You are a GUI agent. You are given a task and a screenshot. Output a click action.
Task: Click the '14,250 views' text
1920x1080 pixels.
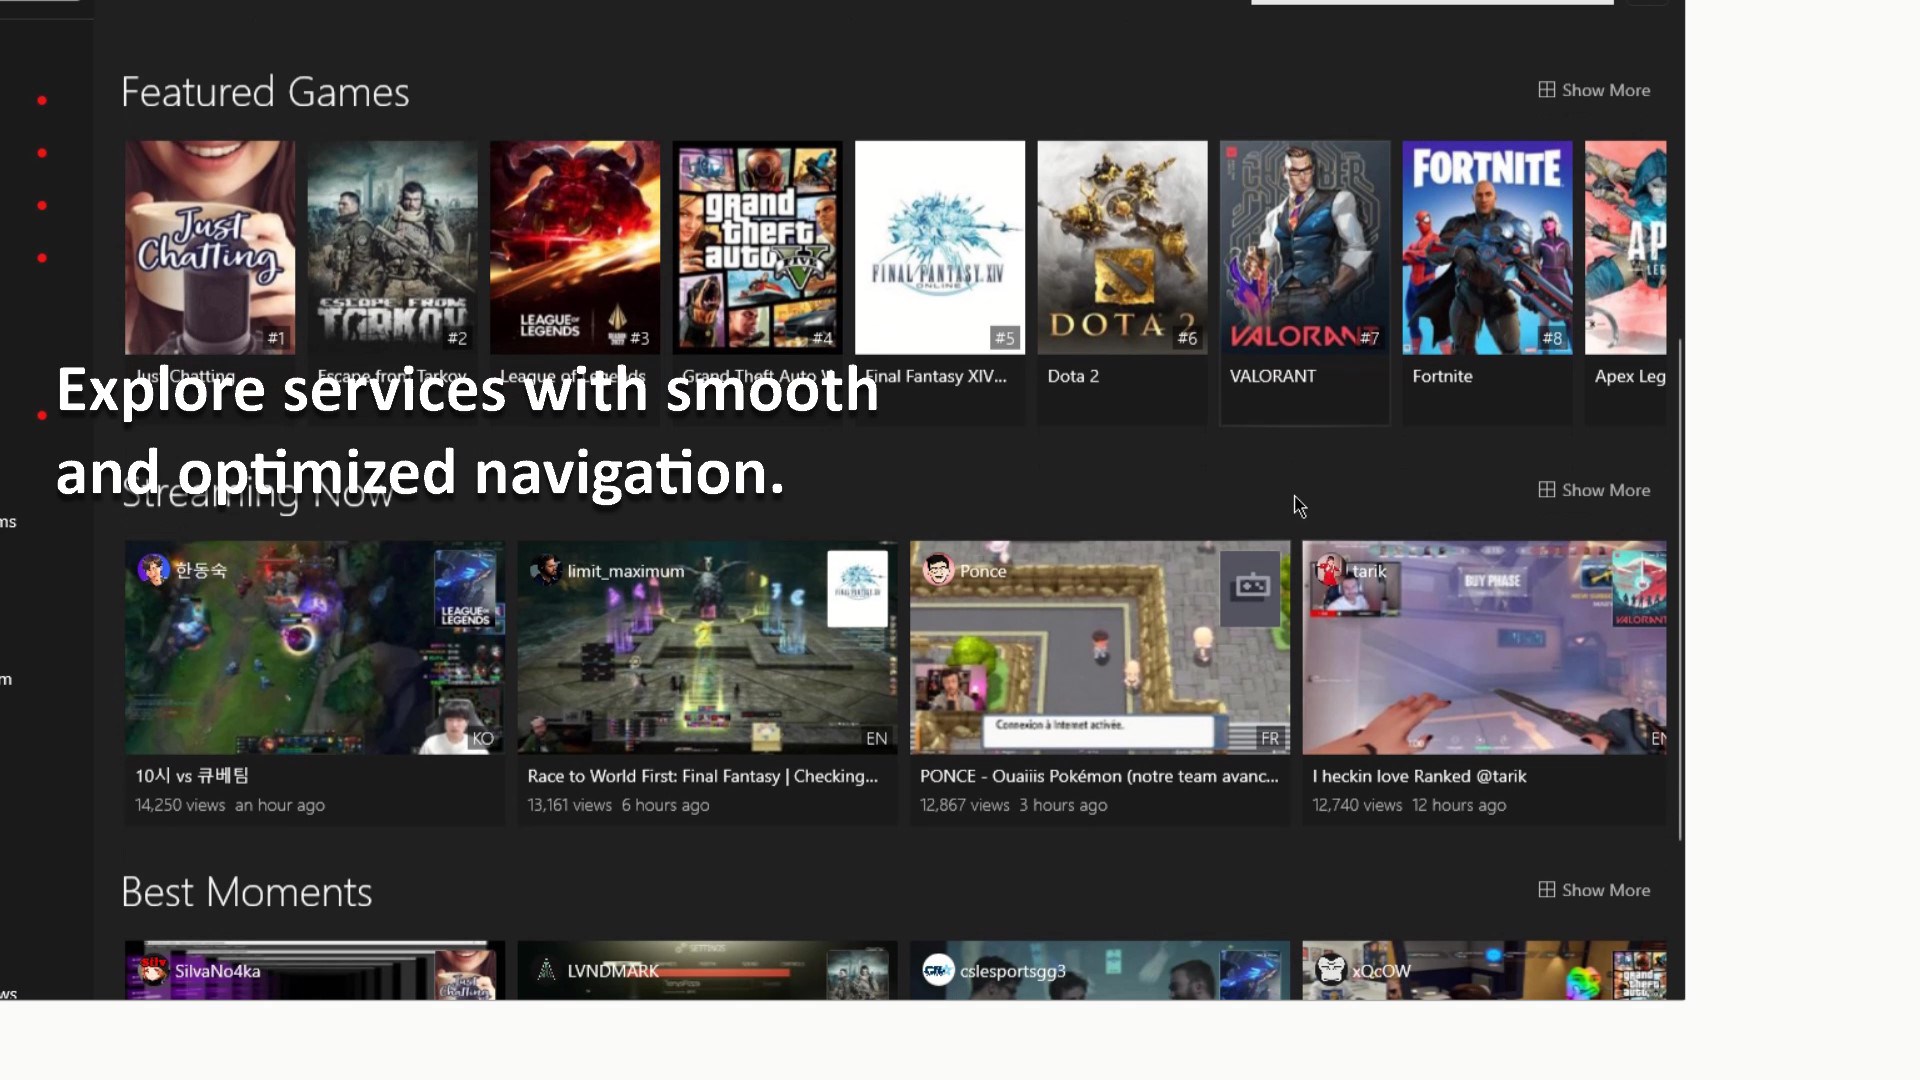[x=180, y=805]
